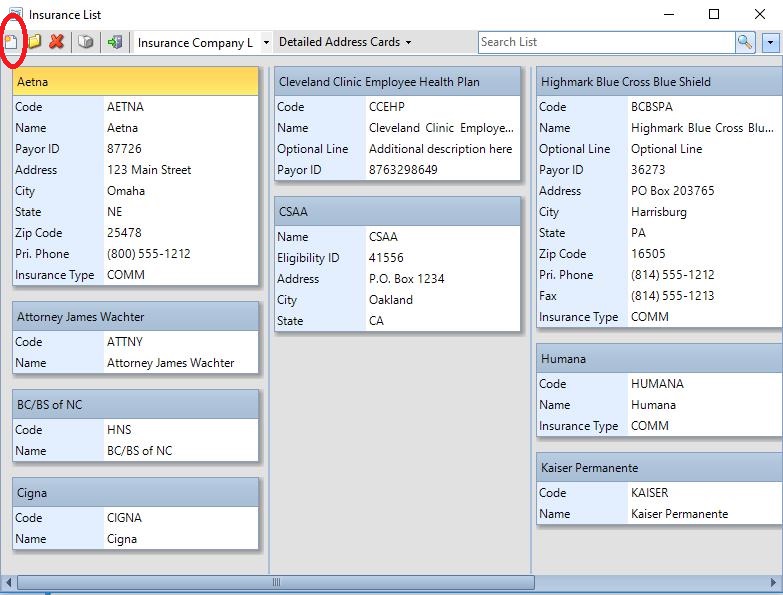Click the Aetna payor ID 87726
This screenshot has width=783, height=595.
[124, 149]
